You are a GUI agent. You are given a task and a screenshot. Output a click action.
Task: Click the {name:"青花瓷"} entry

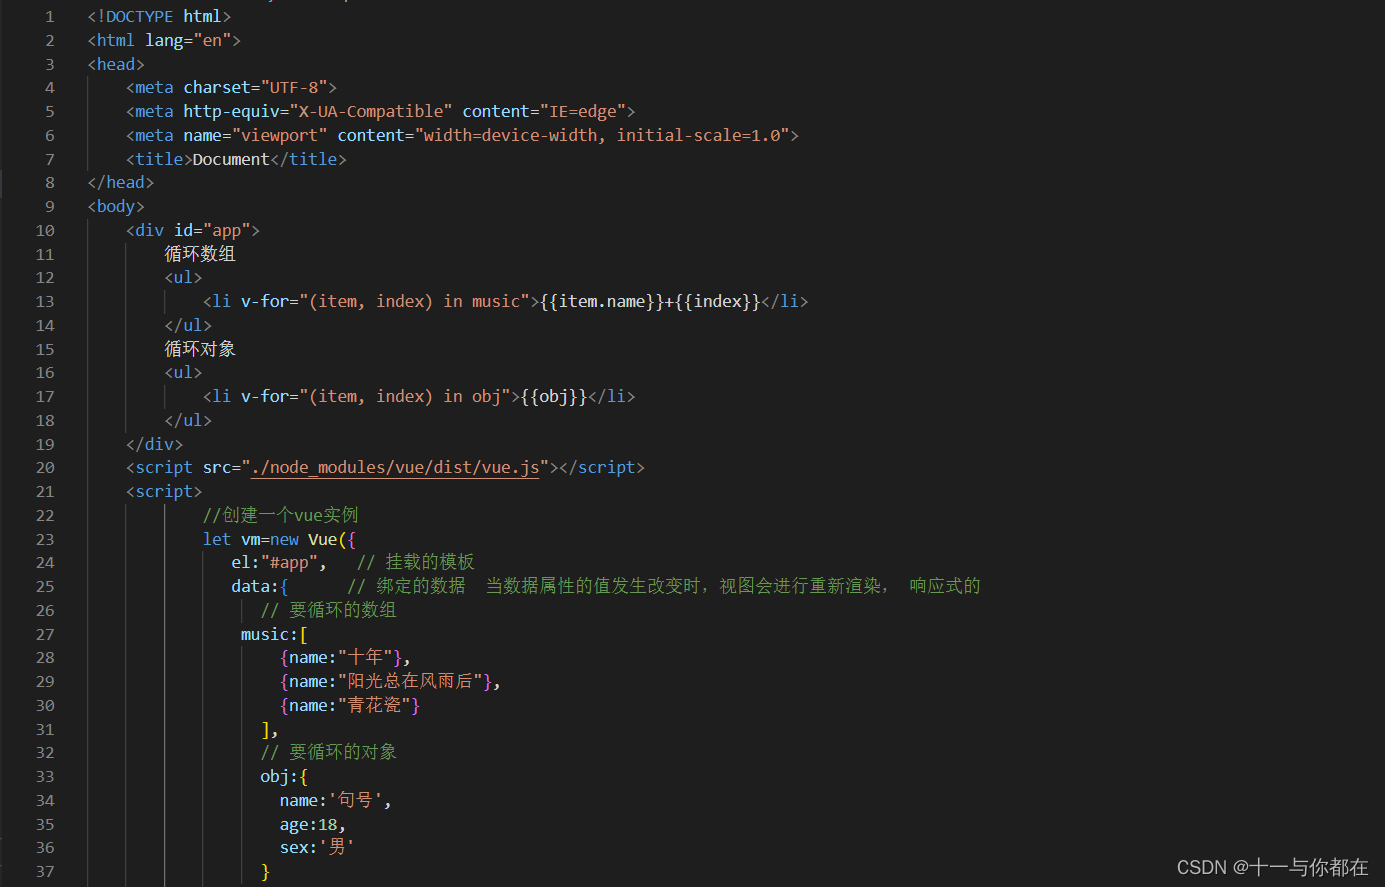point(350,705)
